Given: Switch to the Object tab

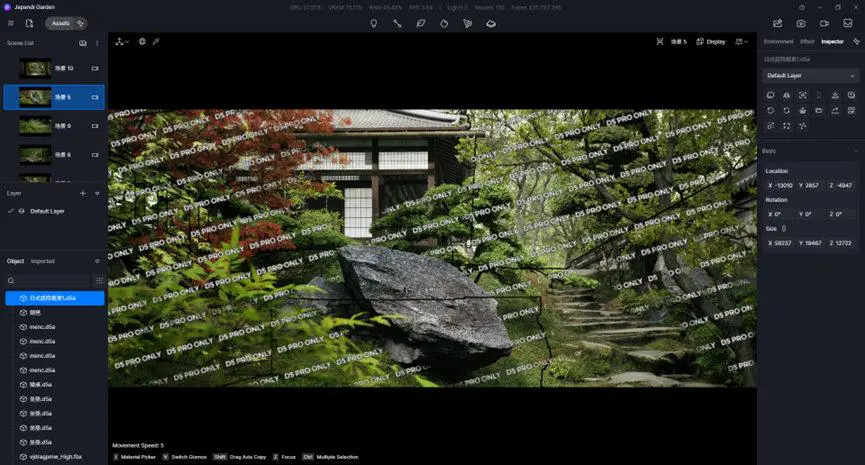Looking at the screenshot, I should coord(15,261).
